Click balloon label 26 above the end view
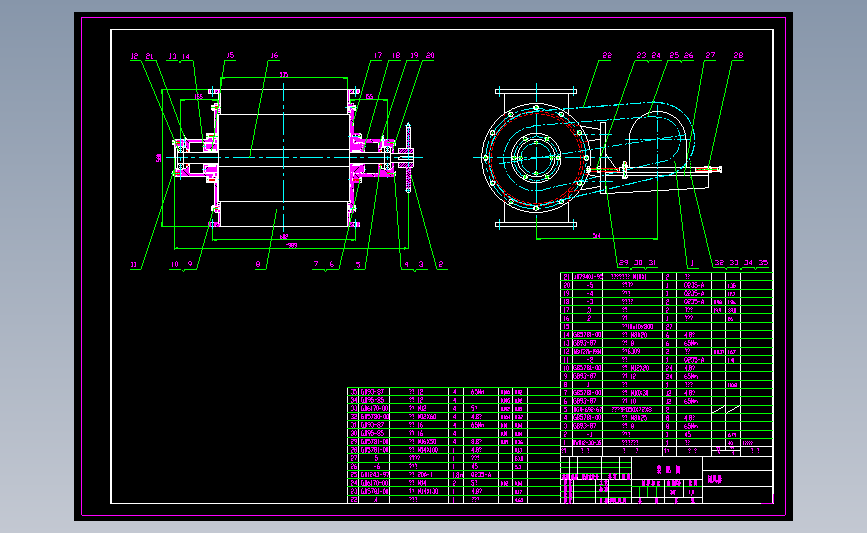 tap(688, 55)
